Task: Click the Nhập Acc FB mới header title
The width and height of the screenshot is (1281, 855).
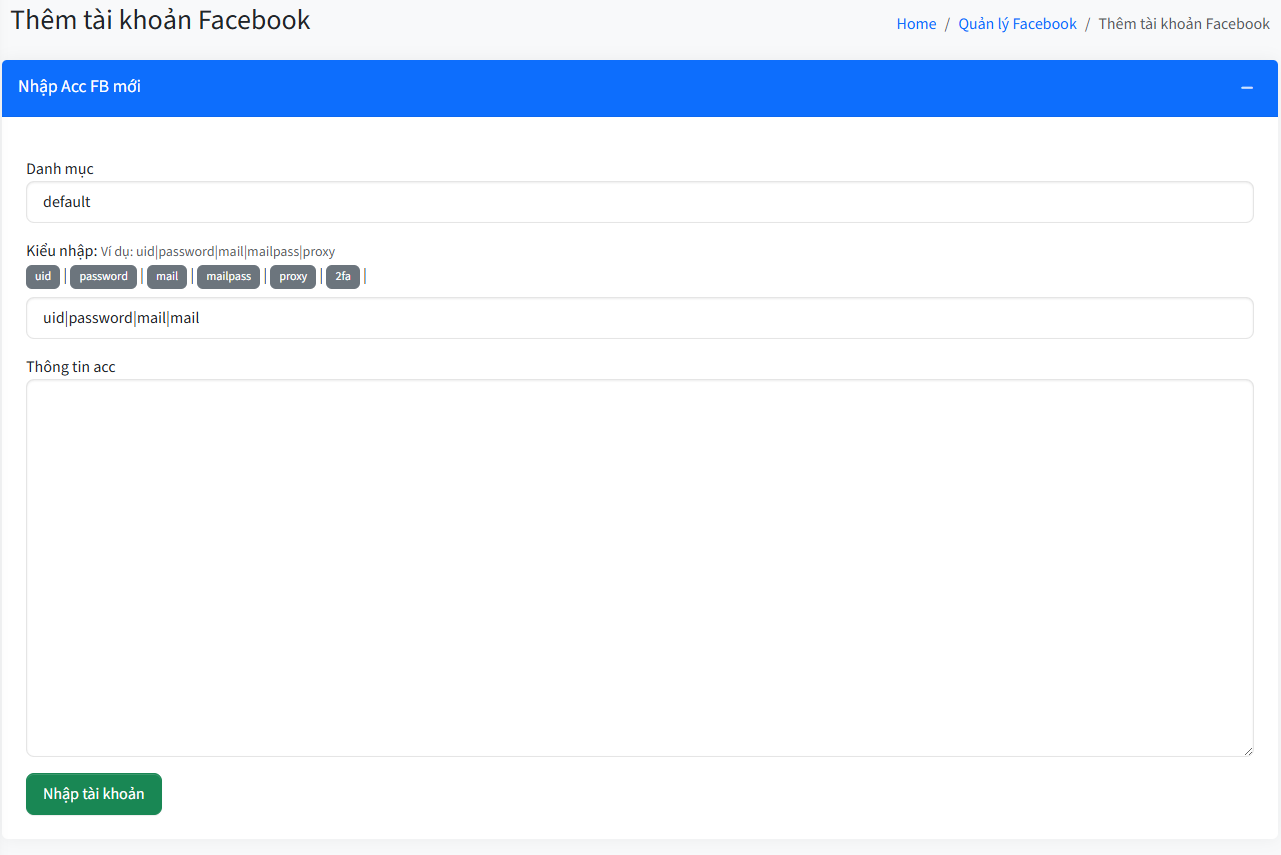Action: (x=79, y=87)
